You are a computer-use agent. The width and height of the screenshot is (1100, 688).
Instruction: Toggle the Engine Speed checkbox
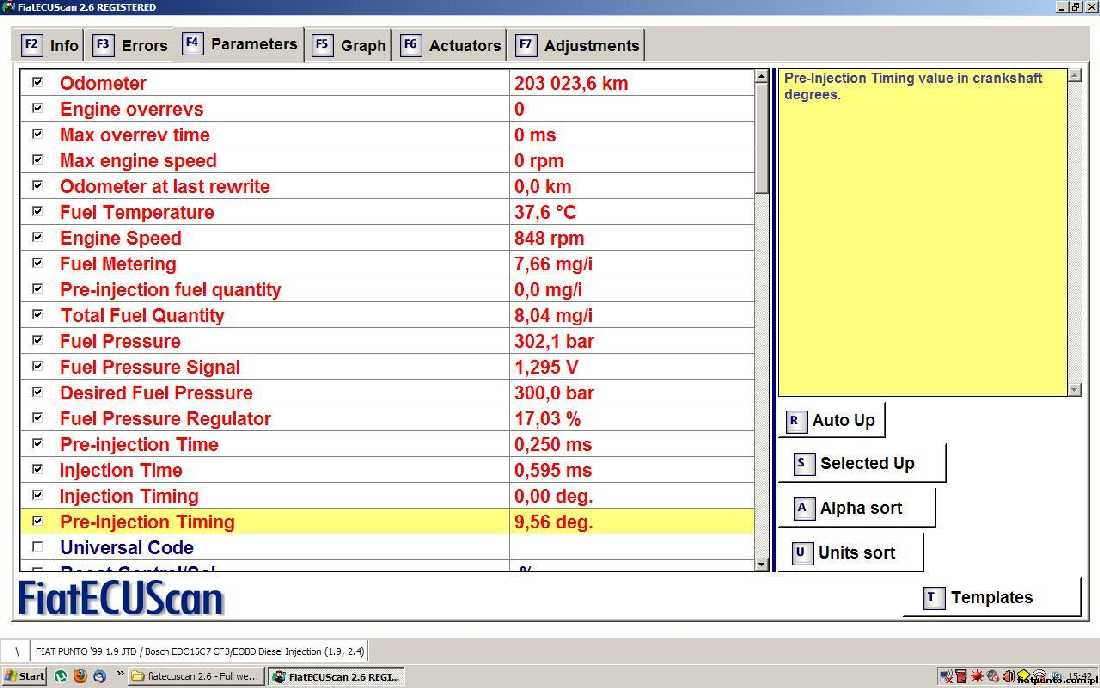click(38, 237)
